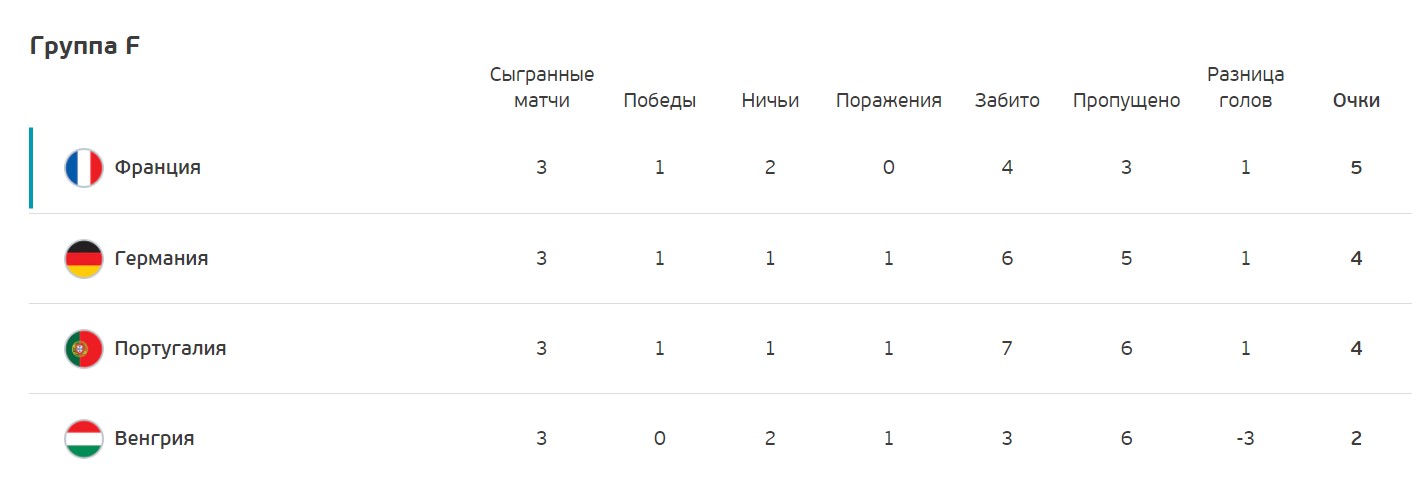Click Portugal's goals scored value 7

1007,349
